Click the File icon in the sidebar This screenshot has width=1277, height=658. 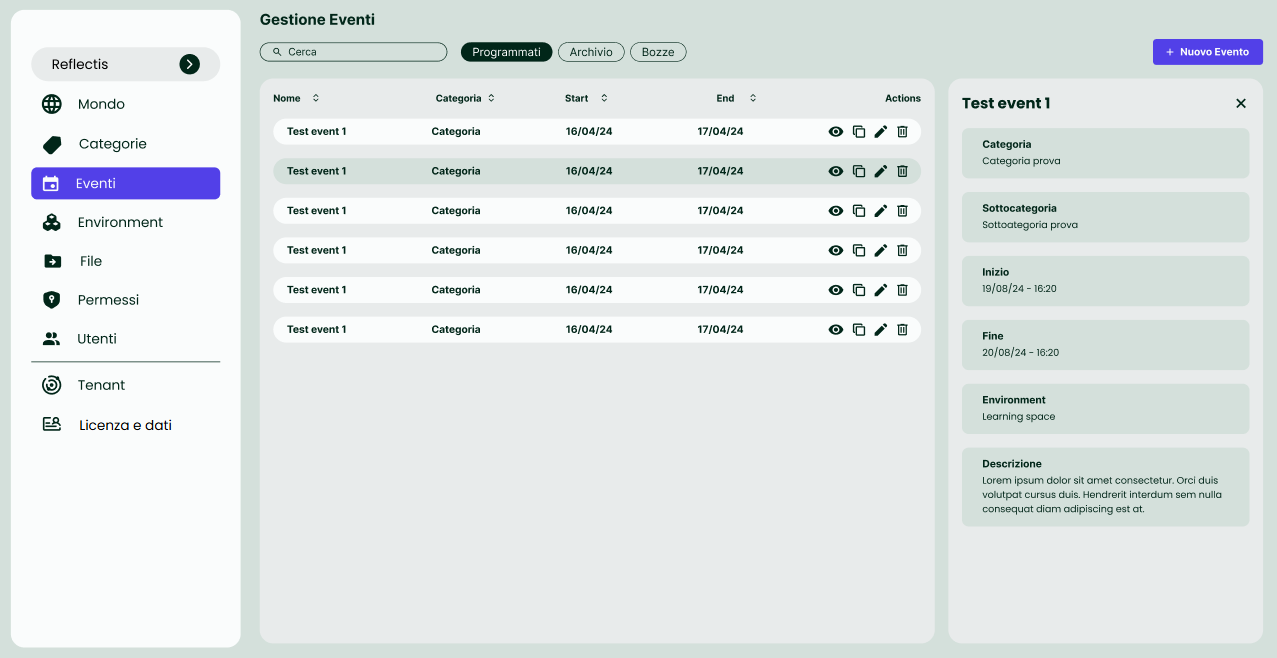coord(51,261)
